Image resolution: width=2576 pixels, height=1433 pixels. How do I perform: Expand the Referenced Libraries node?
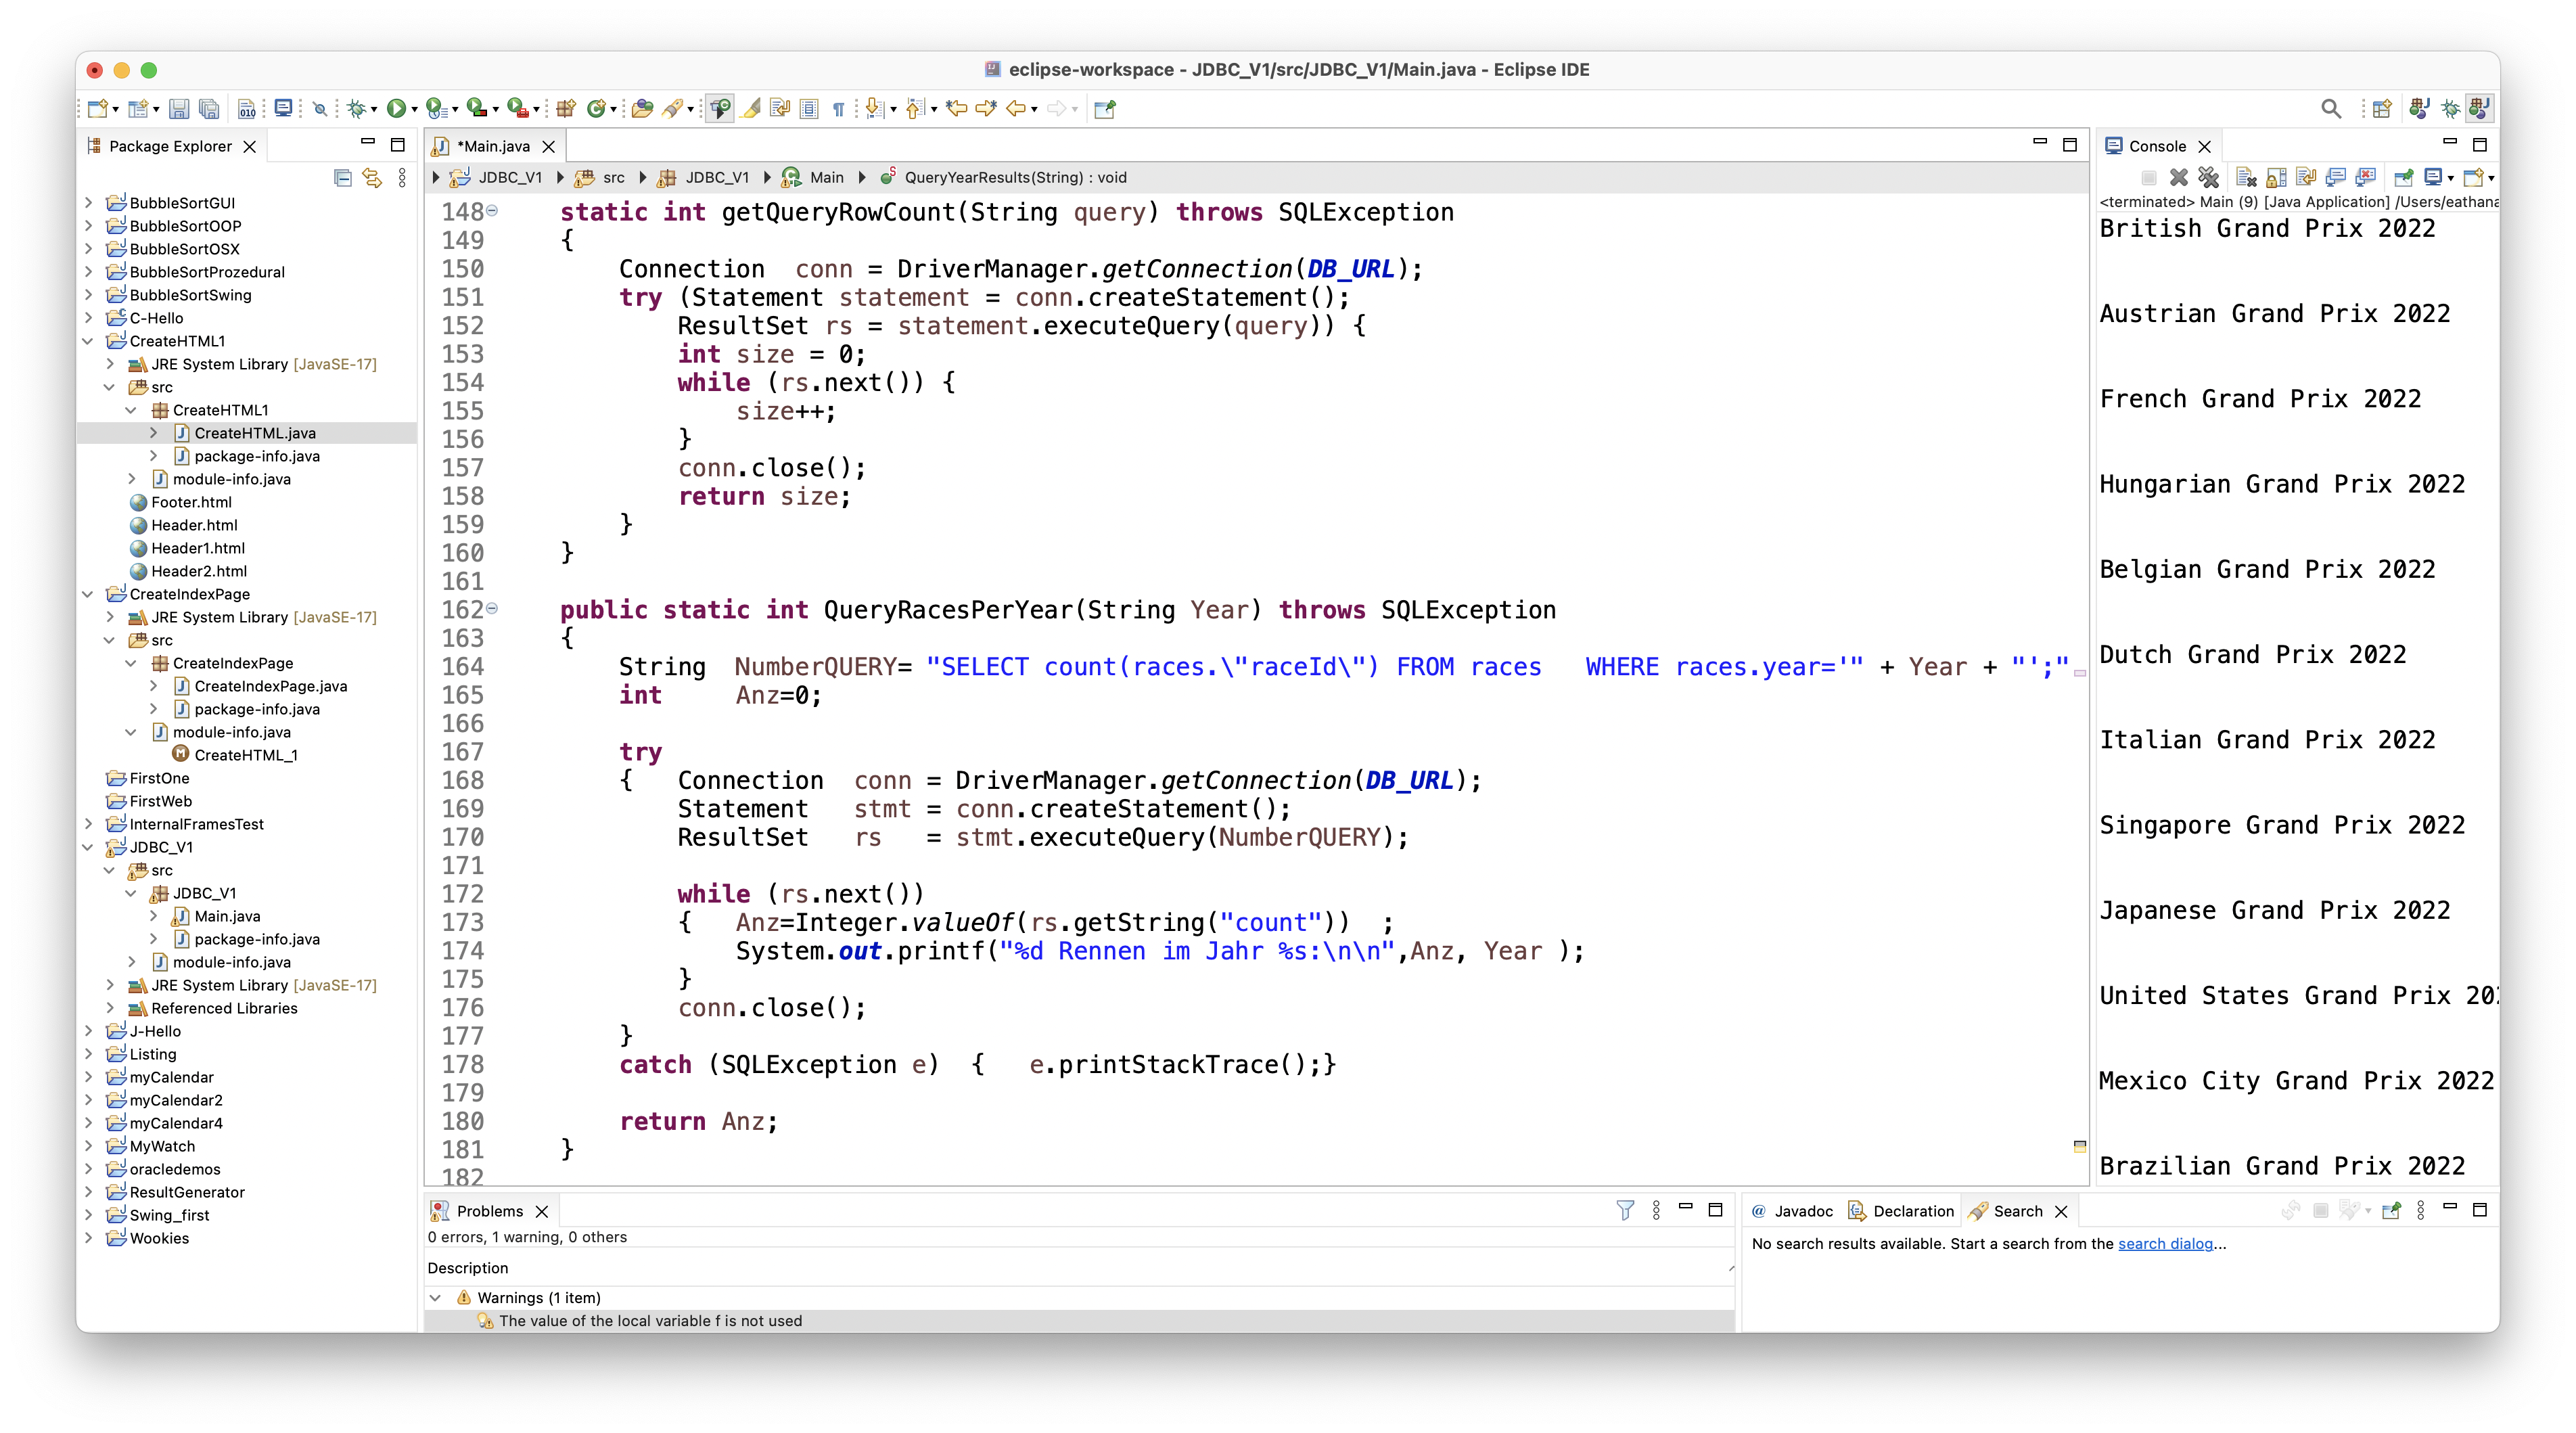point(110,1008)
